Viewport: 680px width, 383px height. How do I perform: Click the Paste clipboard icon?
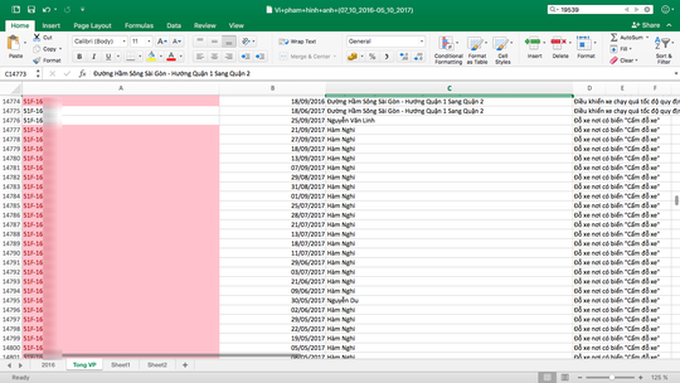[14, 43]
